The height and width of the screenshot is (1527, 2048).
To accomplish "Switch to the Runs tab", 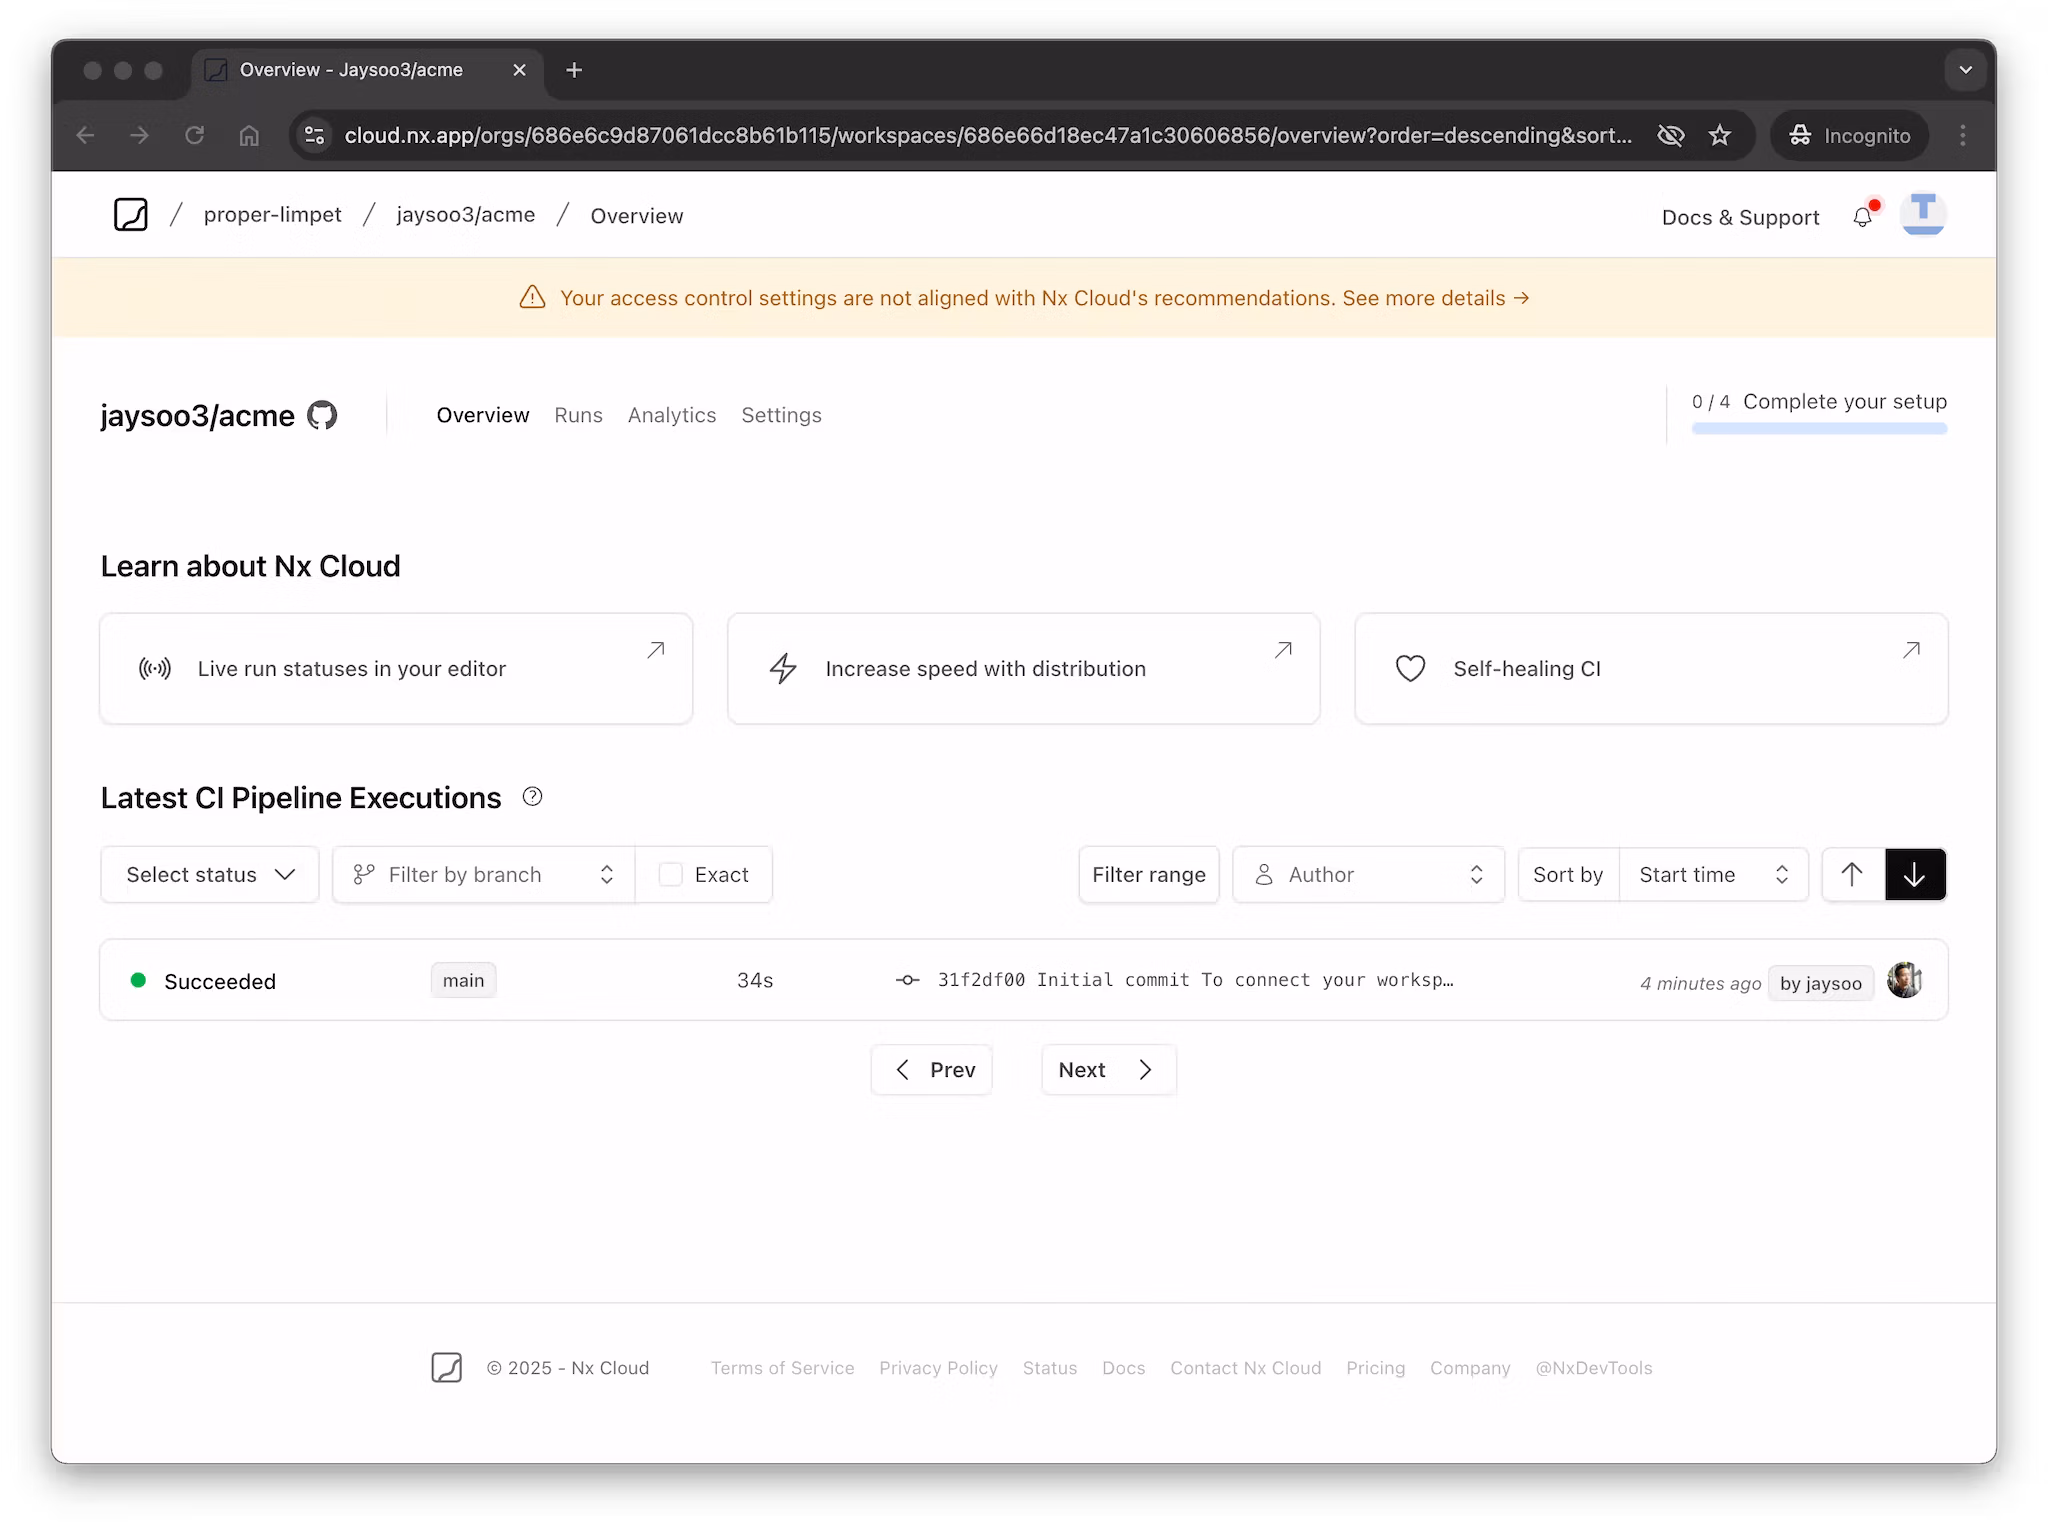I will [578, 415].
